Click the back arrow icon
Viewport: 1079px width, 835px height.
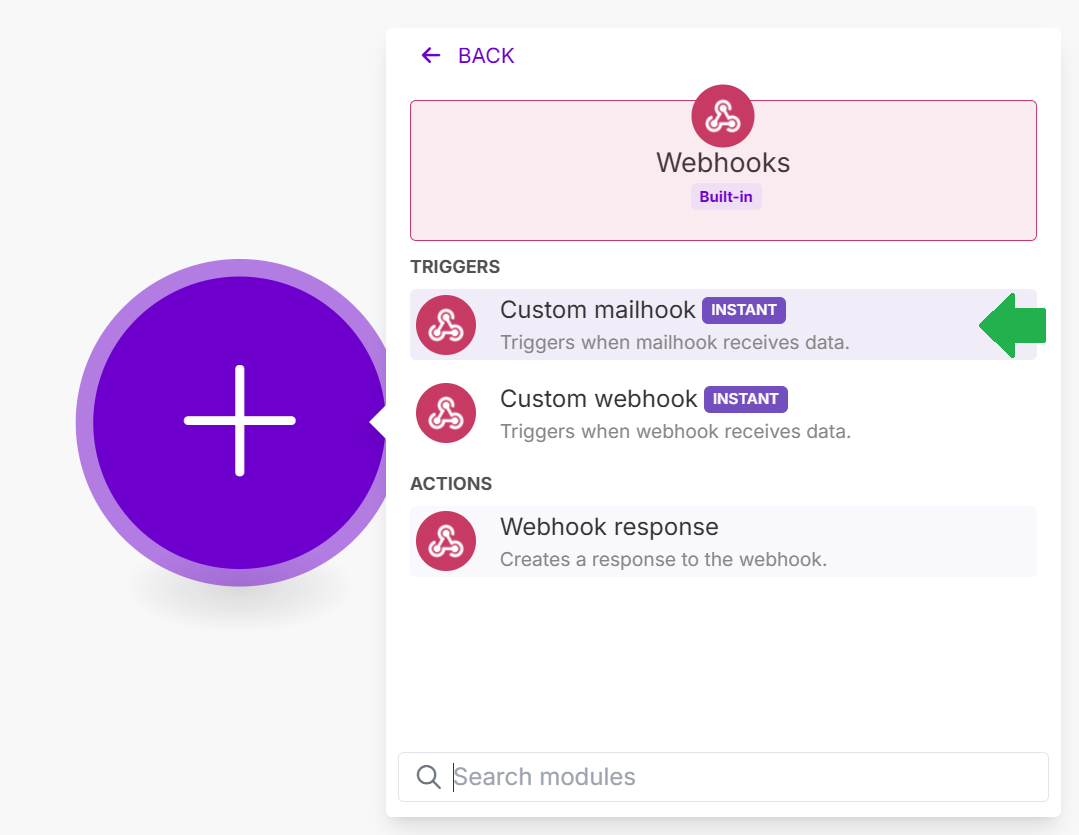click(431, 55)
